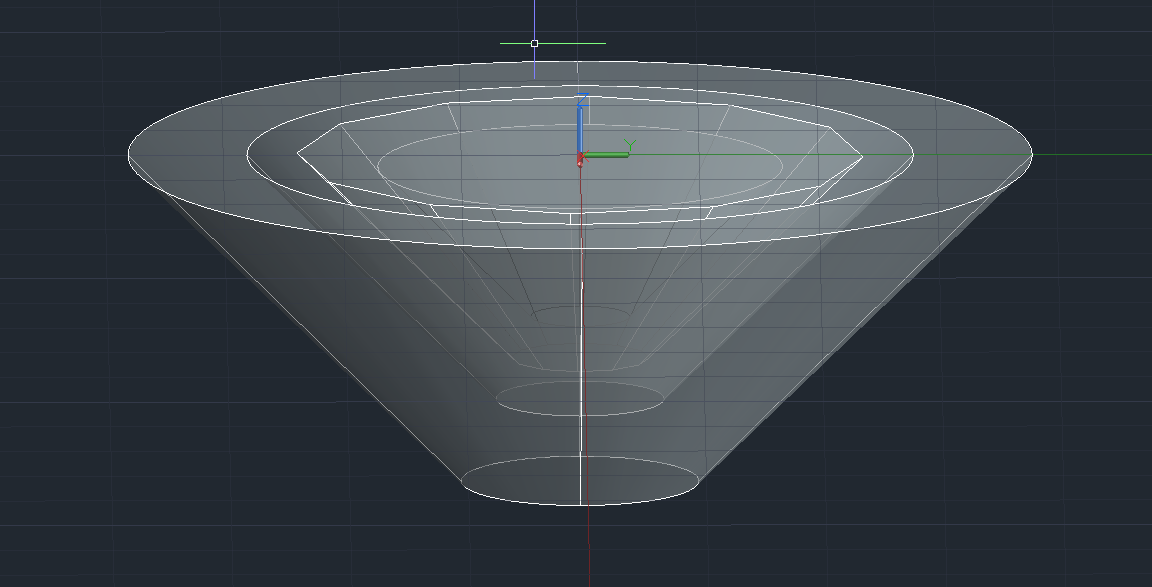Viewport: 1152px width, 587px height.
Task: Click the green Y axis arrow of the UCS icon
Action: pyautogui.click(x=610, y=154)
